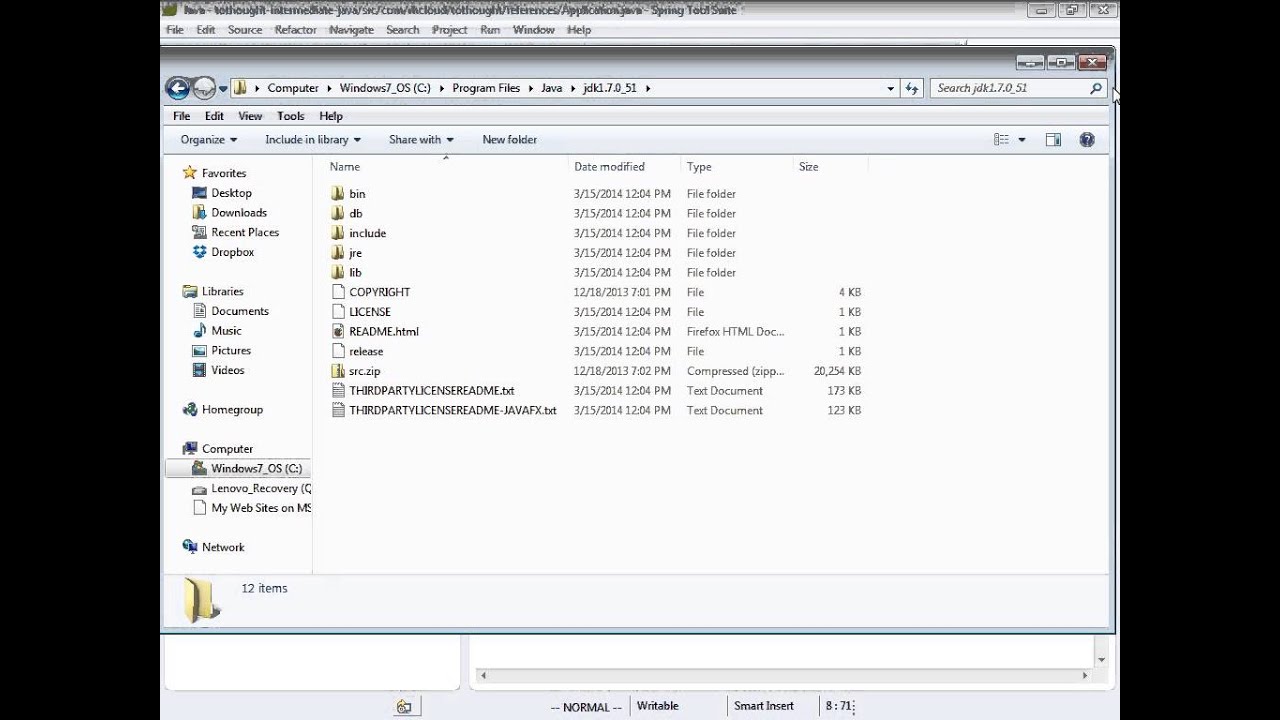Viewport: 1280px width, 720px height.
Task: Open the address bar history dropdown arrow
Action: (891, 88)
